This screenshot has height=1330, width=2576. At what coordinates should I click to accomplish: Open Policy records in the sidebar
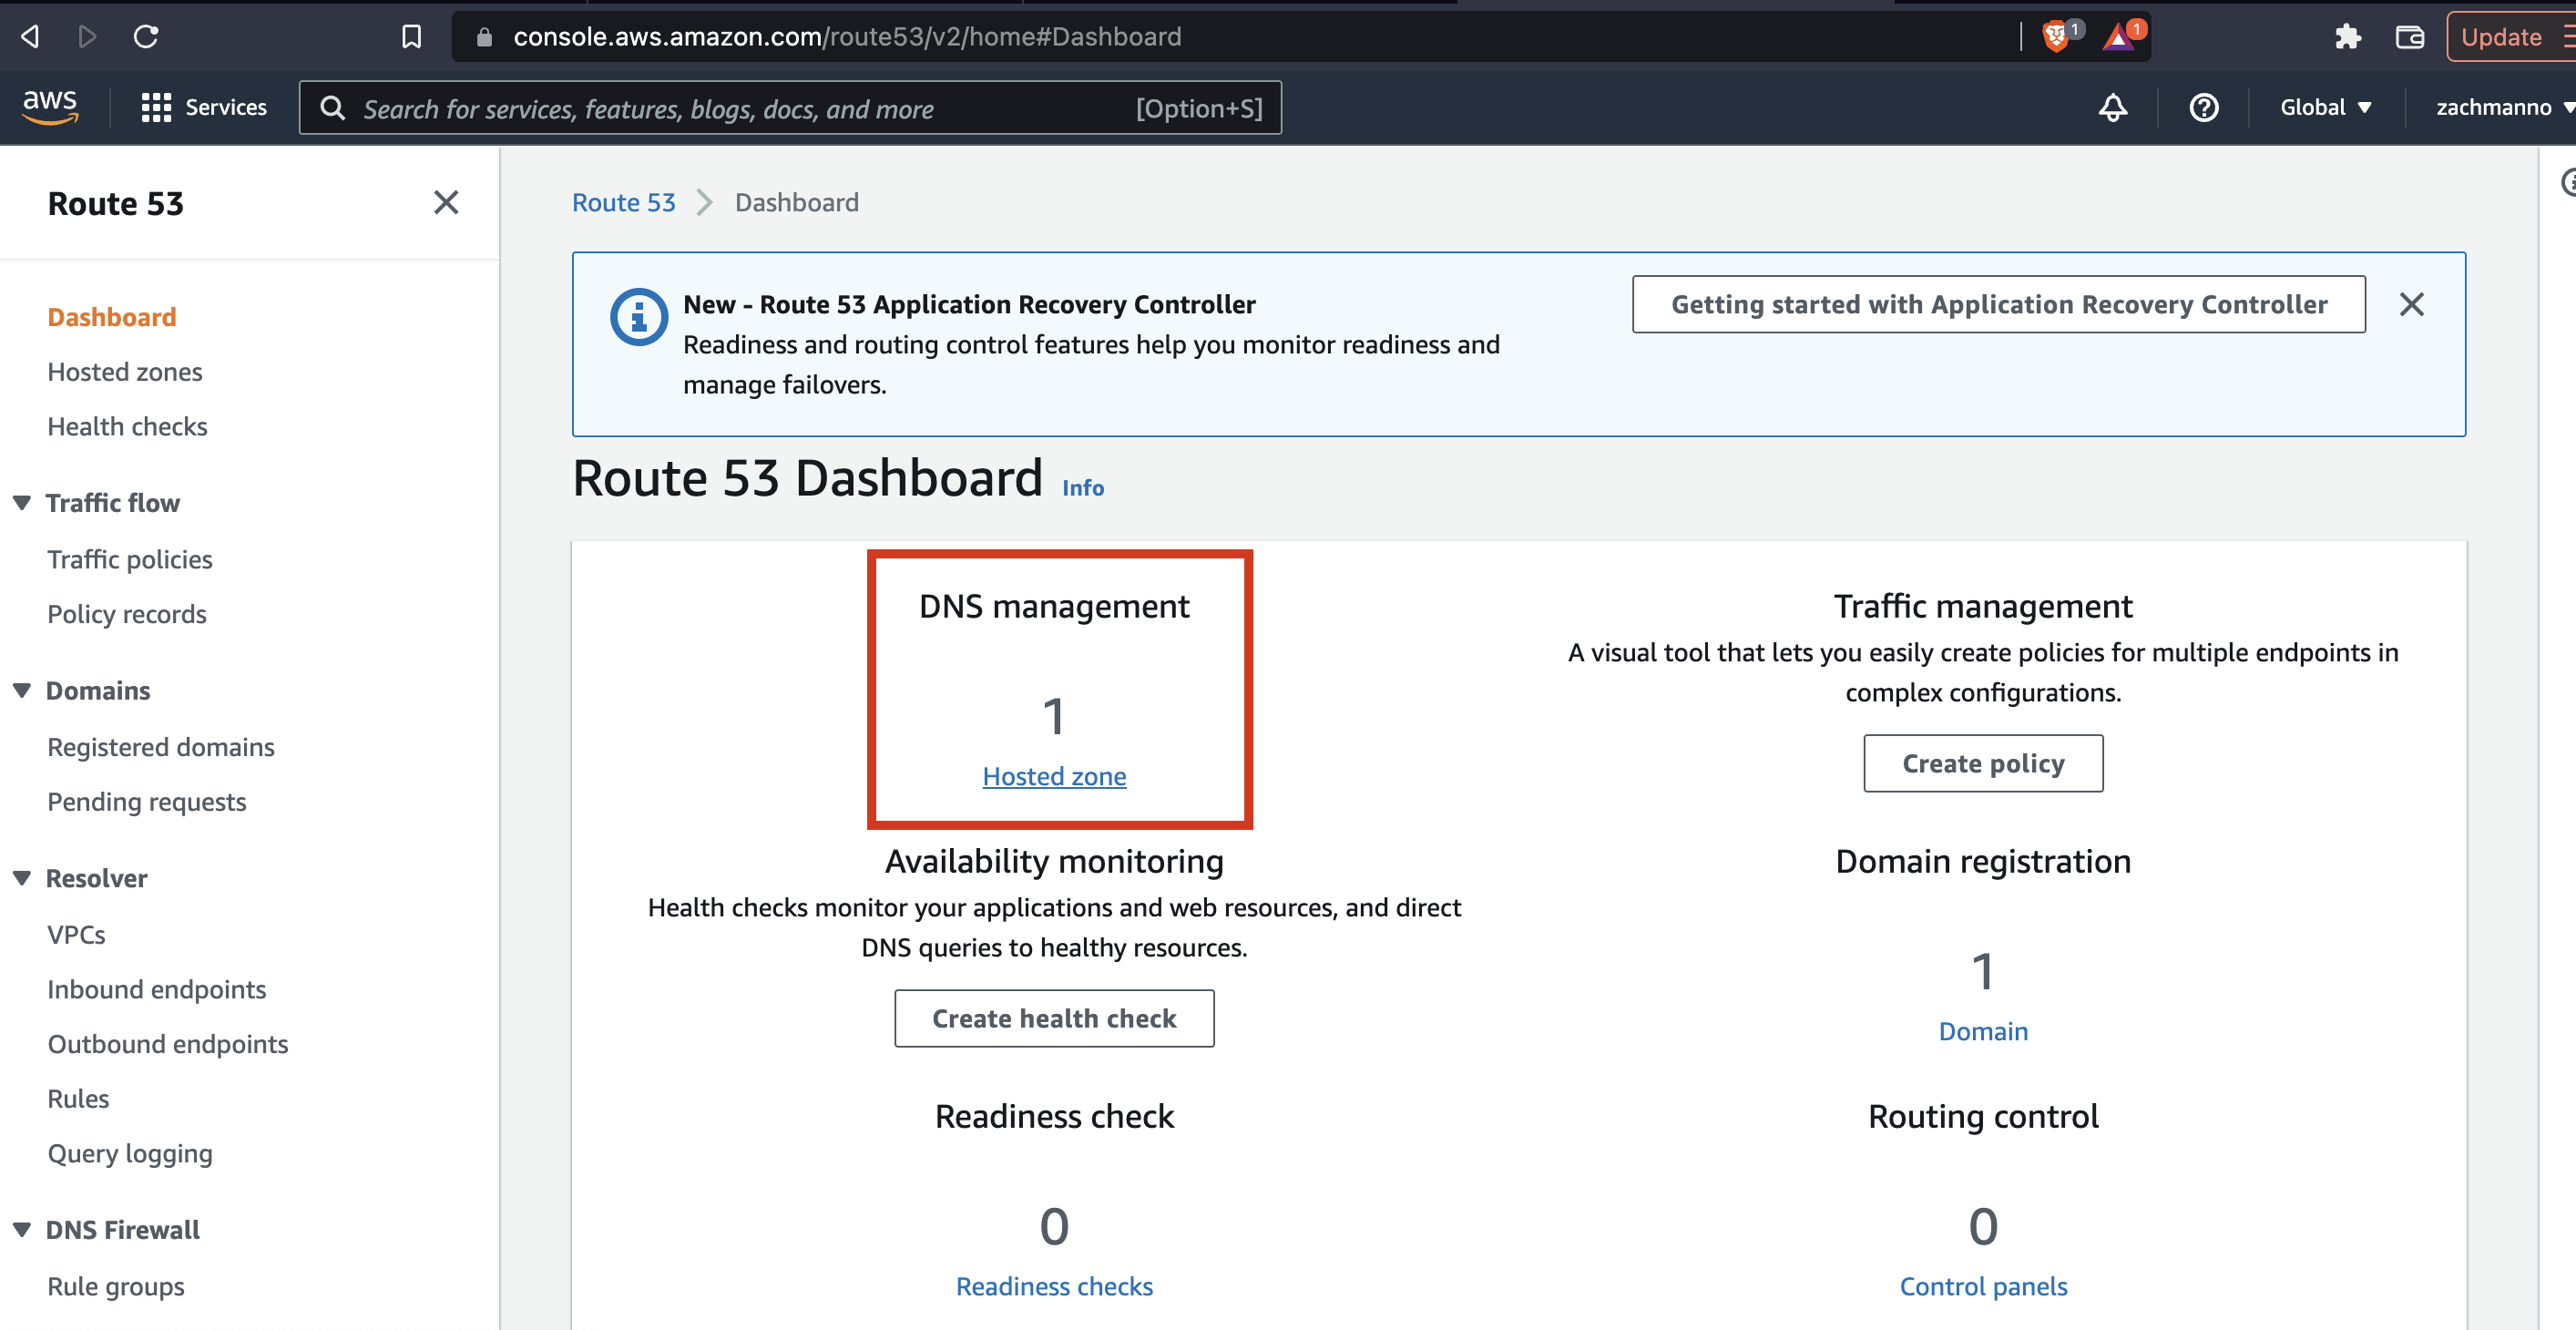tap(127, 613)
